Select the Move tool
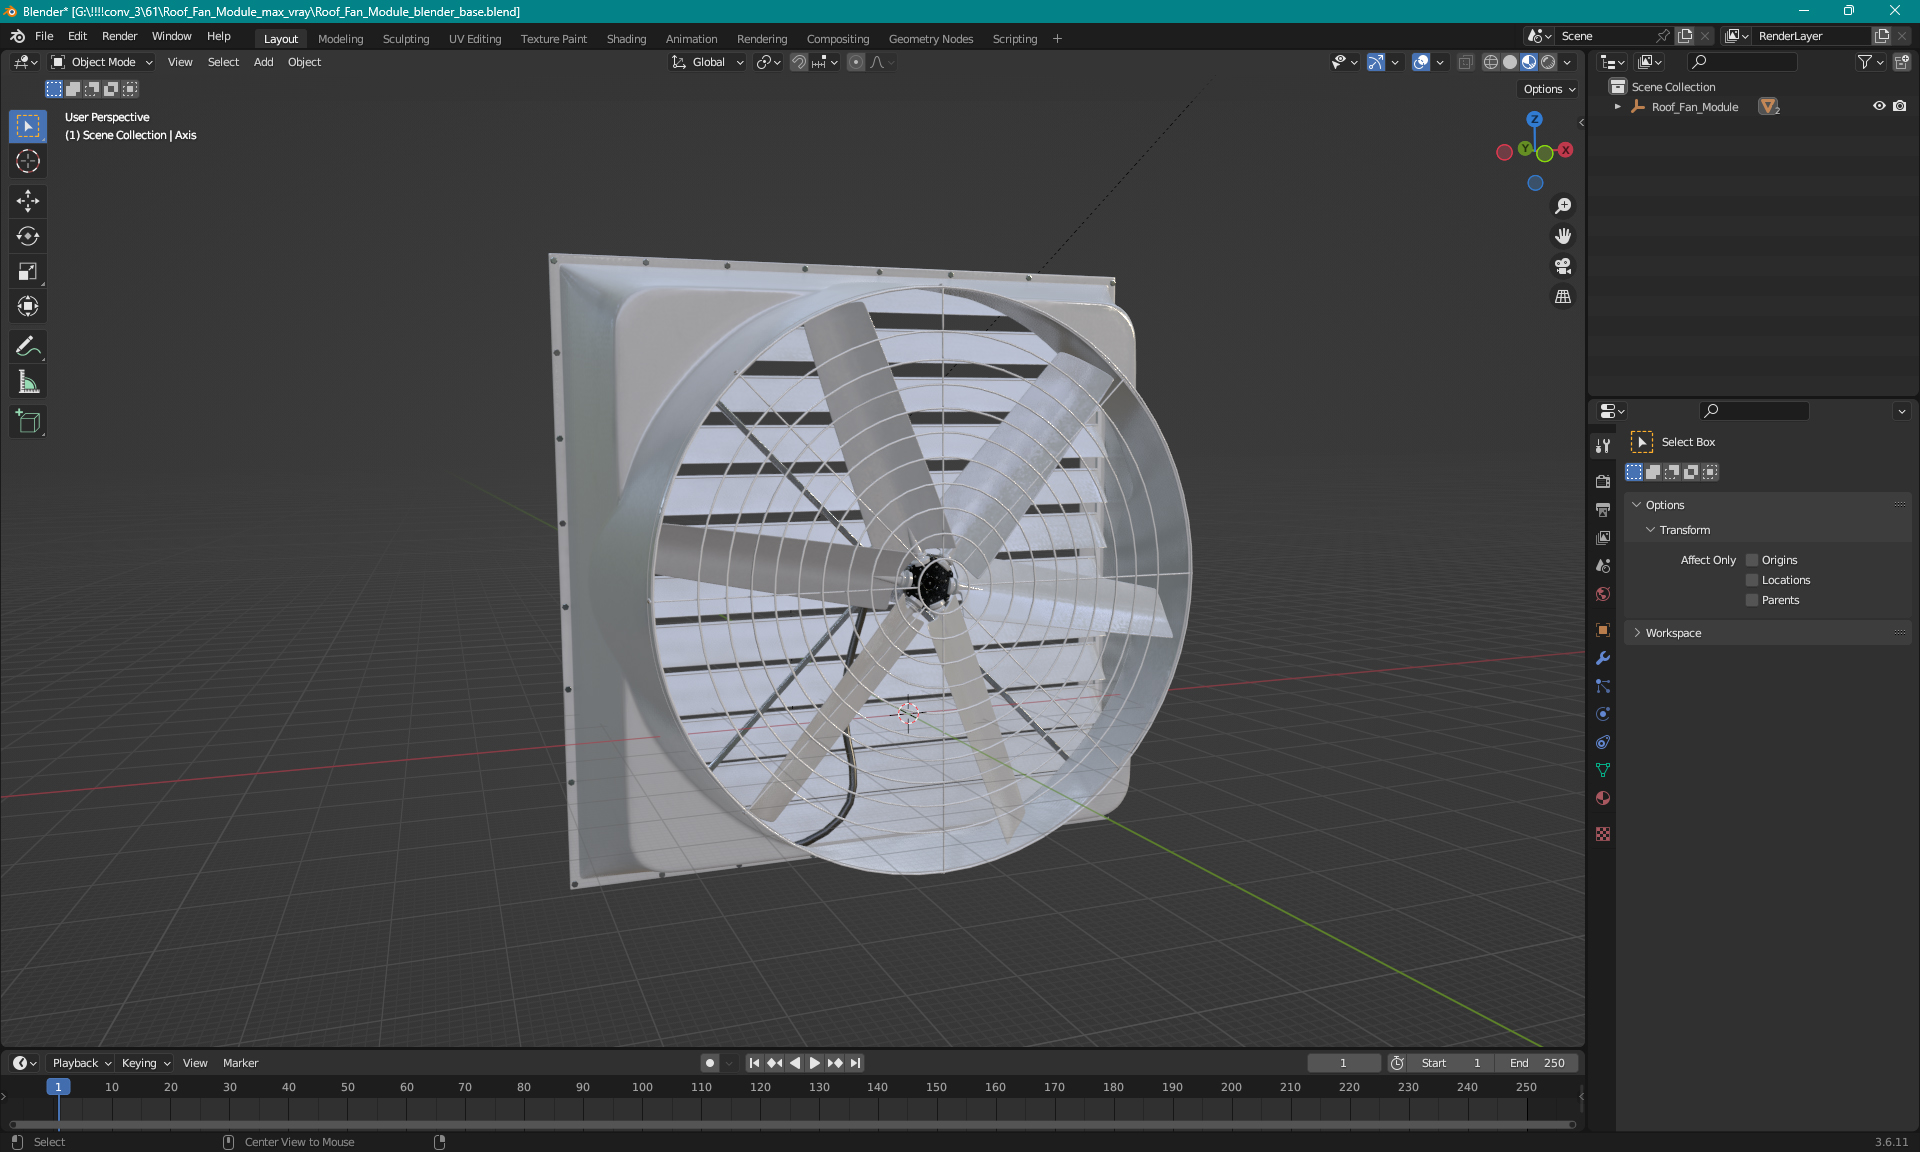Image resolution: width=1920 pixels, height=1152 pixels. click(28, 201)
